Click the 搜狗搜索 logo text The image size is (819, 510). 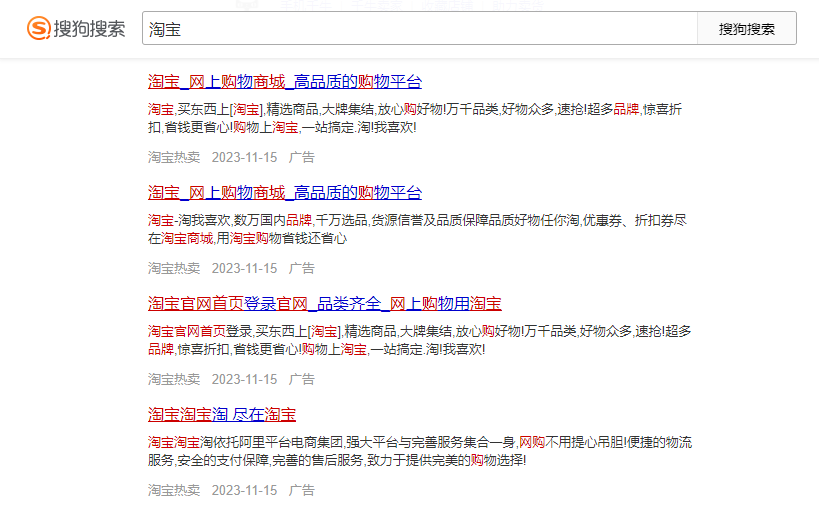coord(89,29)
